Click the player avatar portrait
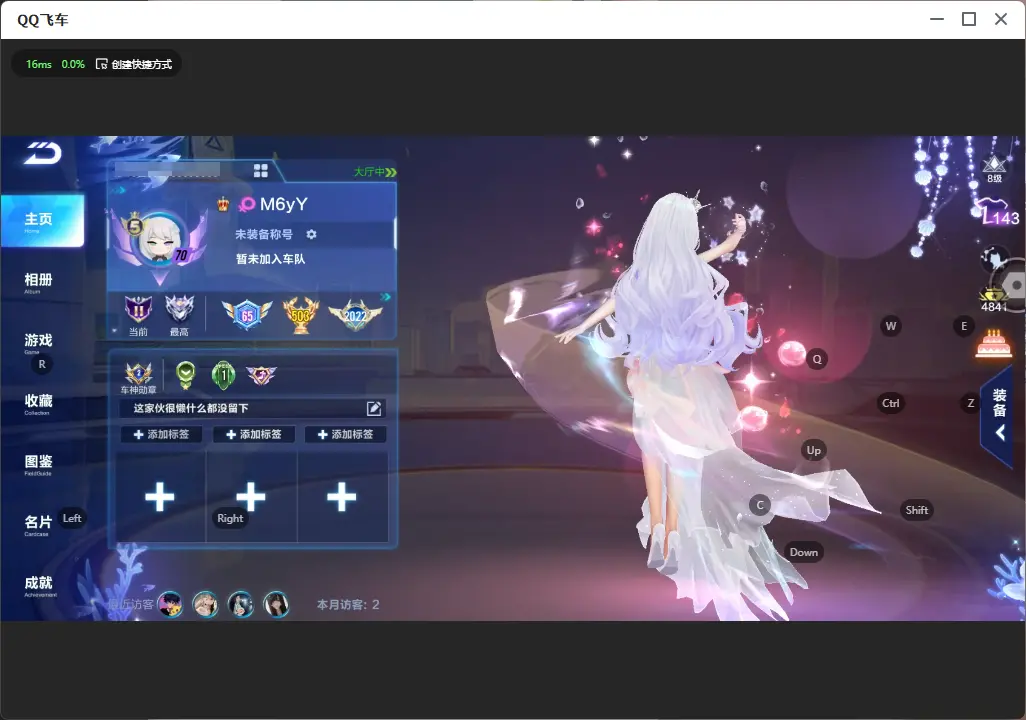This screenshot has height=720, width=1026. 160,239
